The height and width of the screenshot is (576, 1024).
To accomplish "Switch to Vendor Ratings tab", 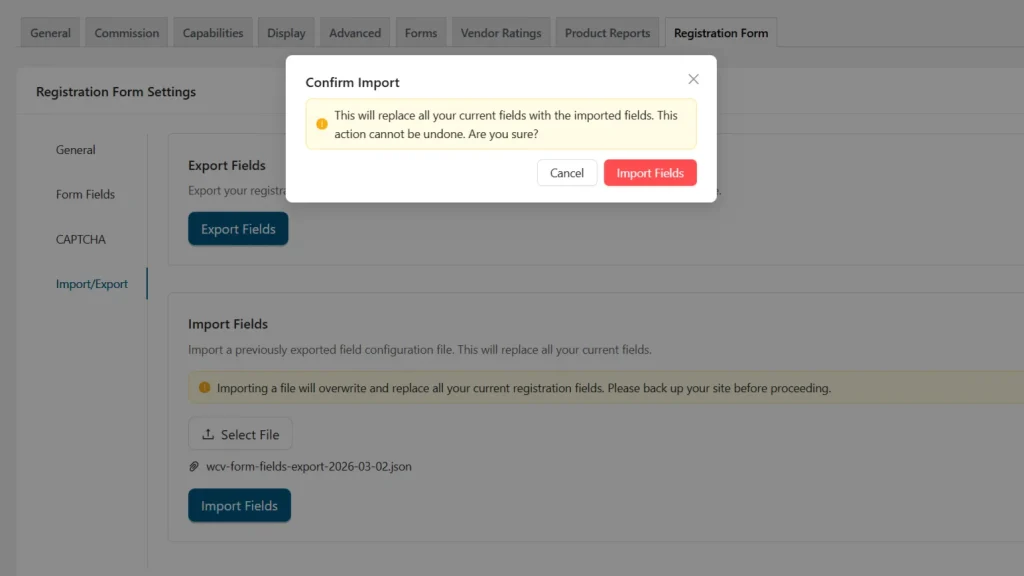I will coord(501,33).
